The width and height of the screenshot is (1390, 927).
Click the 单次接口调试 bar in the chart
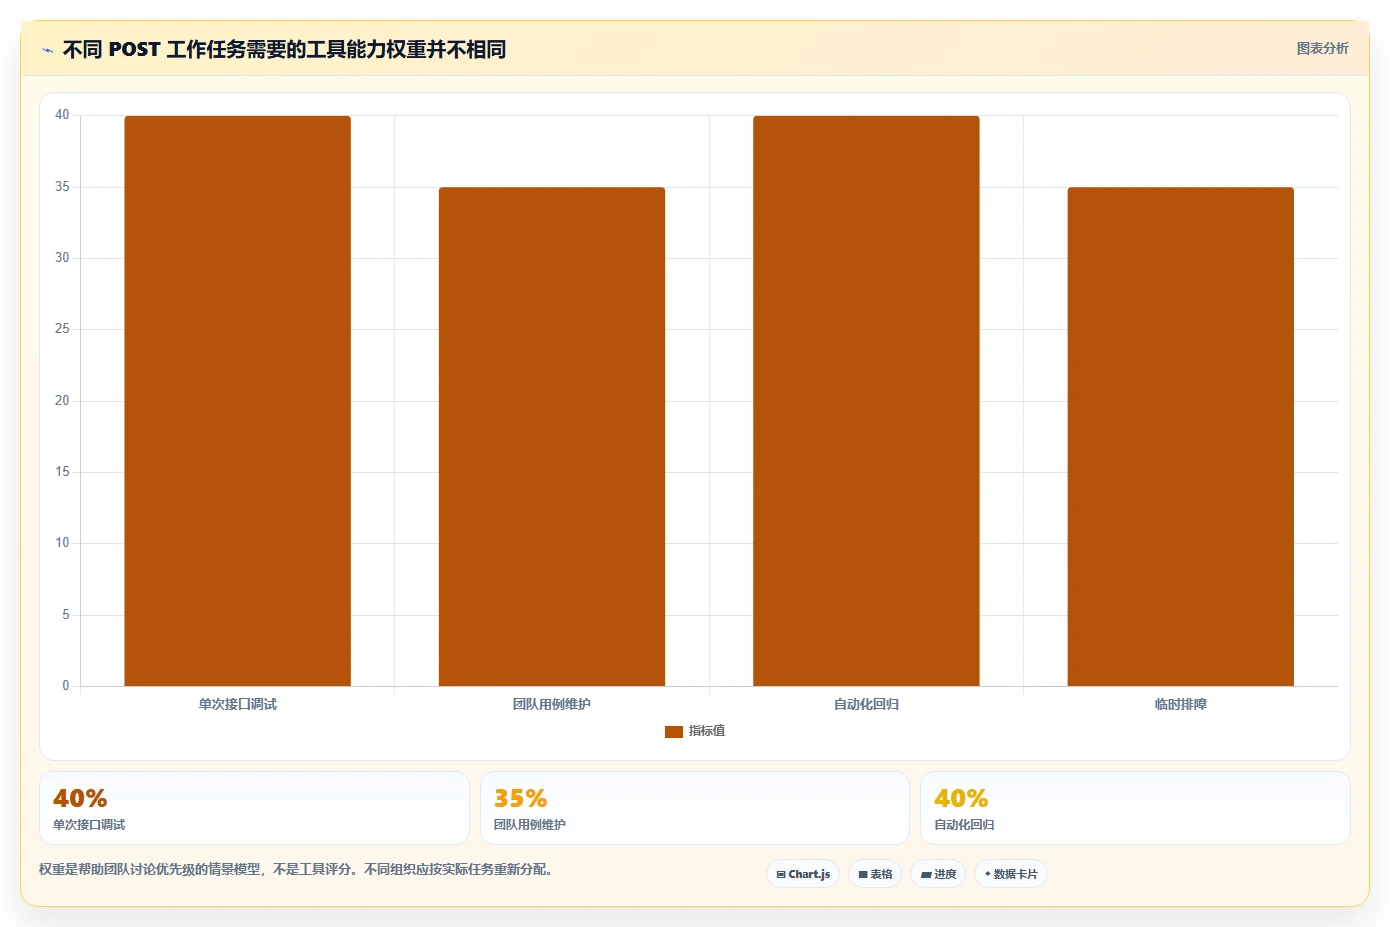[x=237, y=401]
